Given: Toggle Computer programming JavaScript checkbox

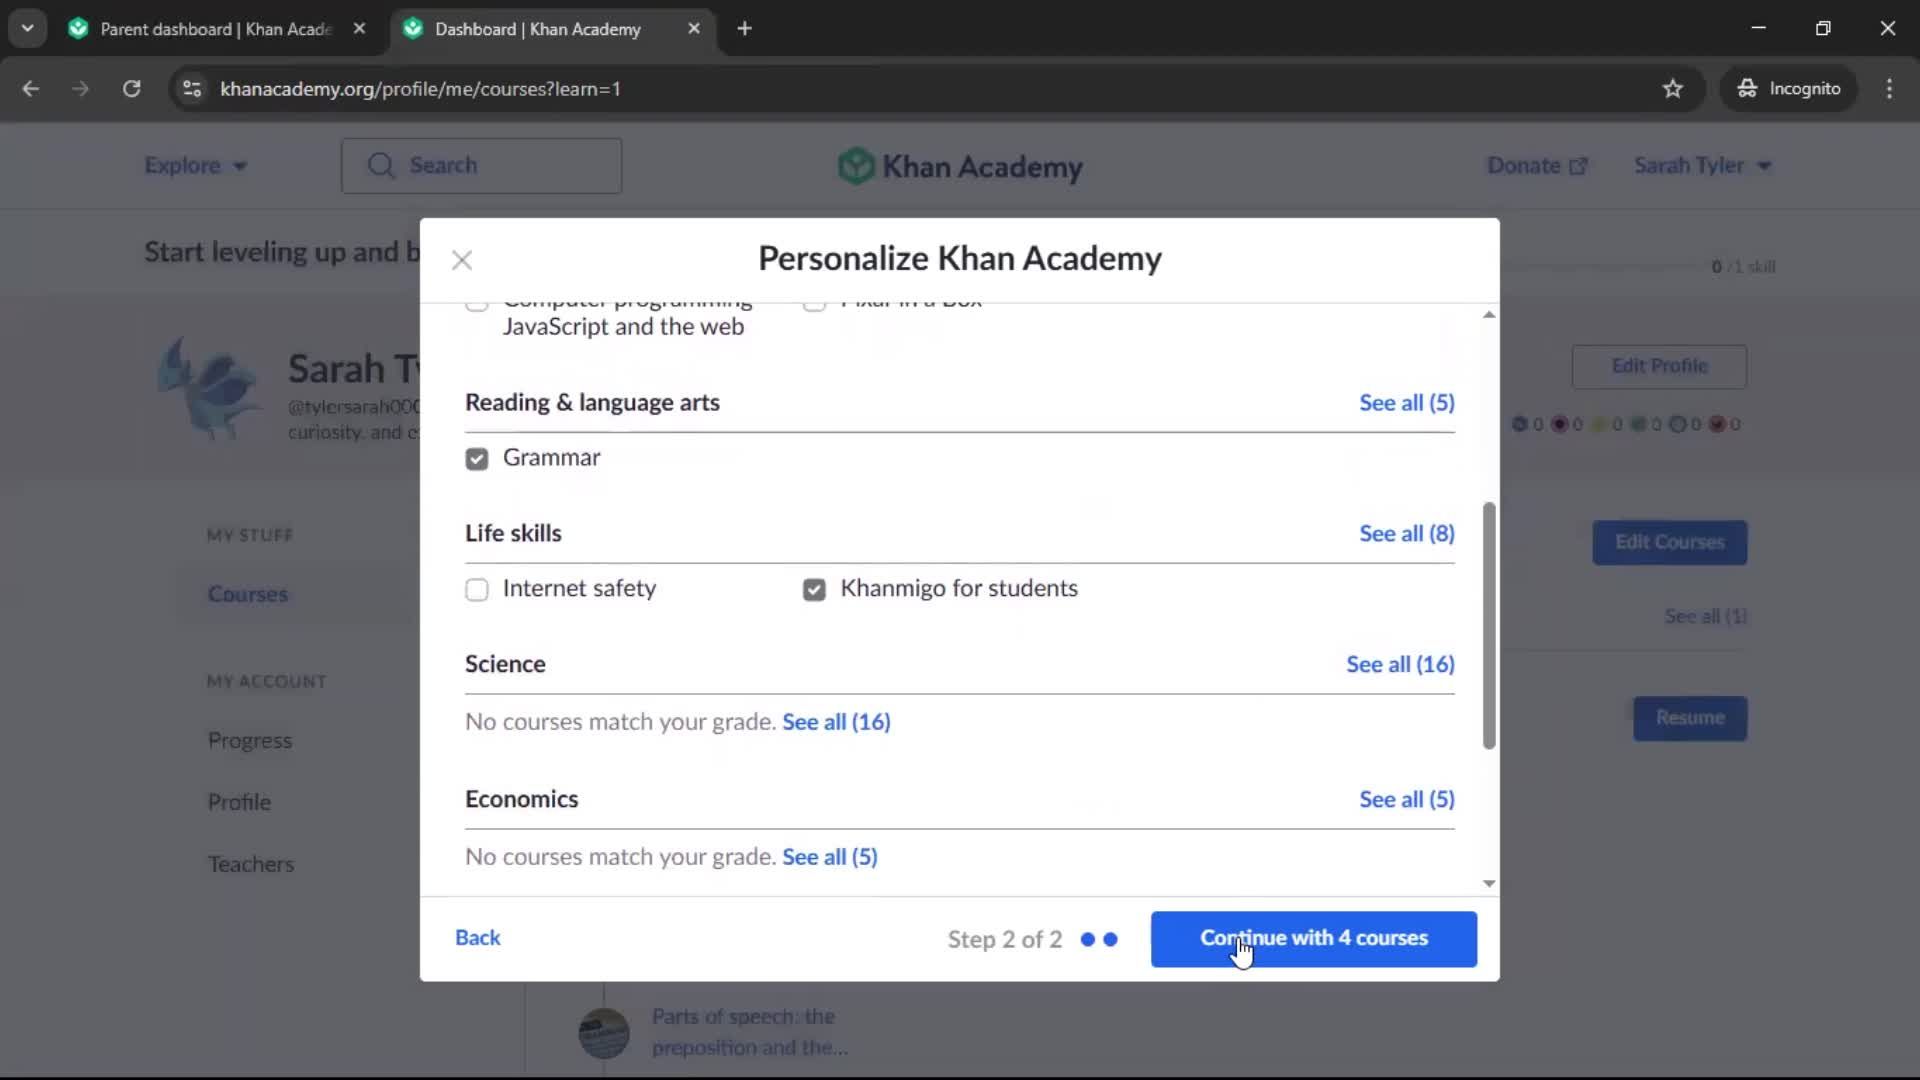Looking at the screenshot, I should (x=477, y=304).
